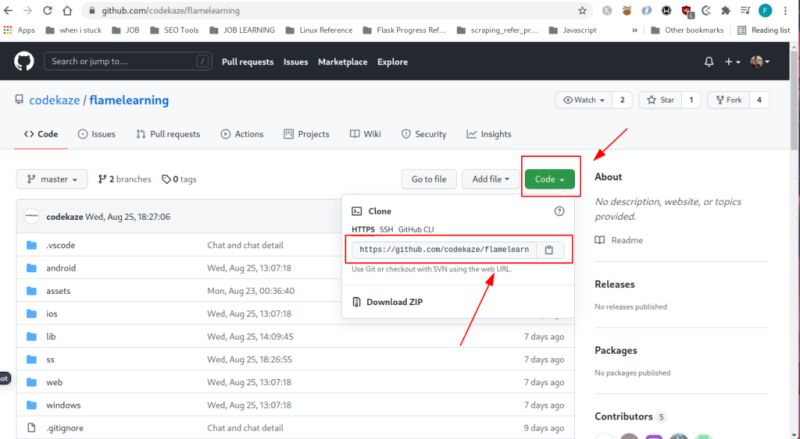Click Issues in top navigation
This screenshot has height=439, width=800.
click(x=296, y=62)
